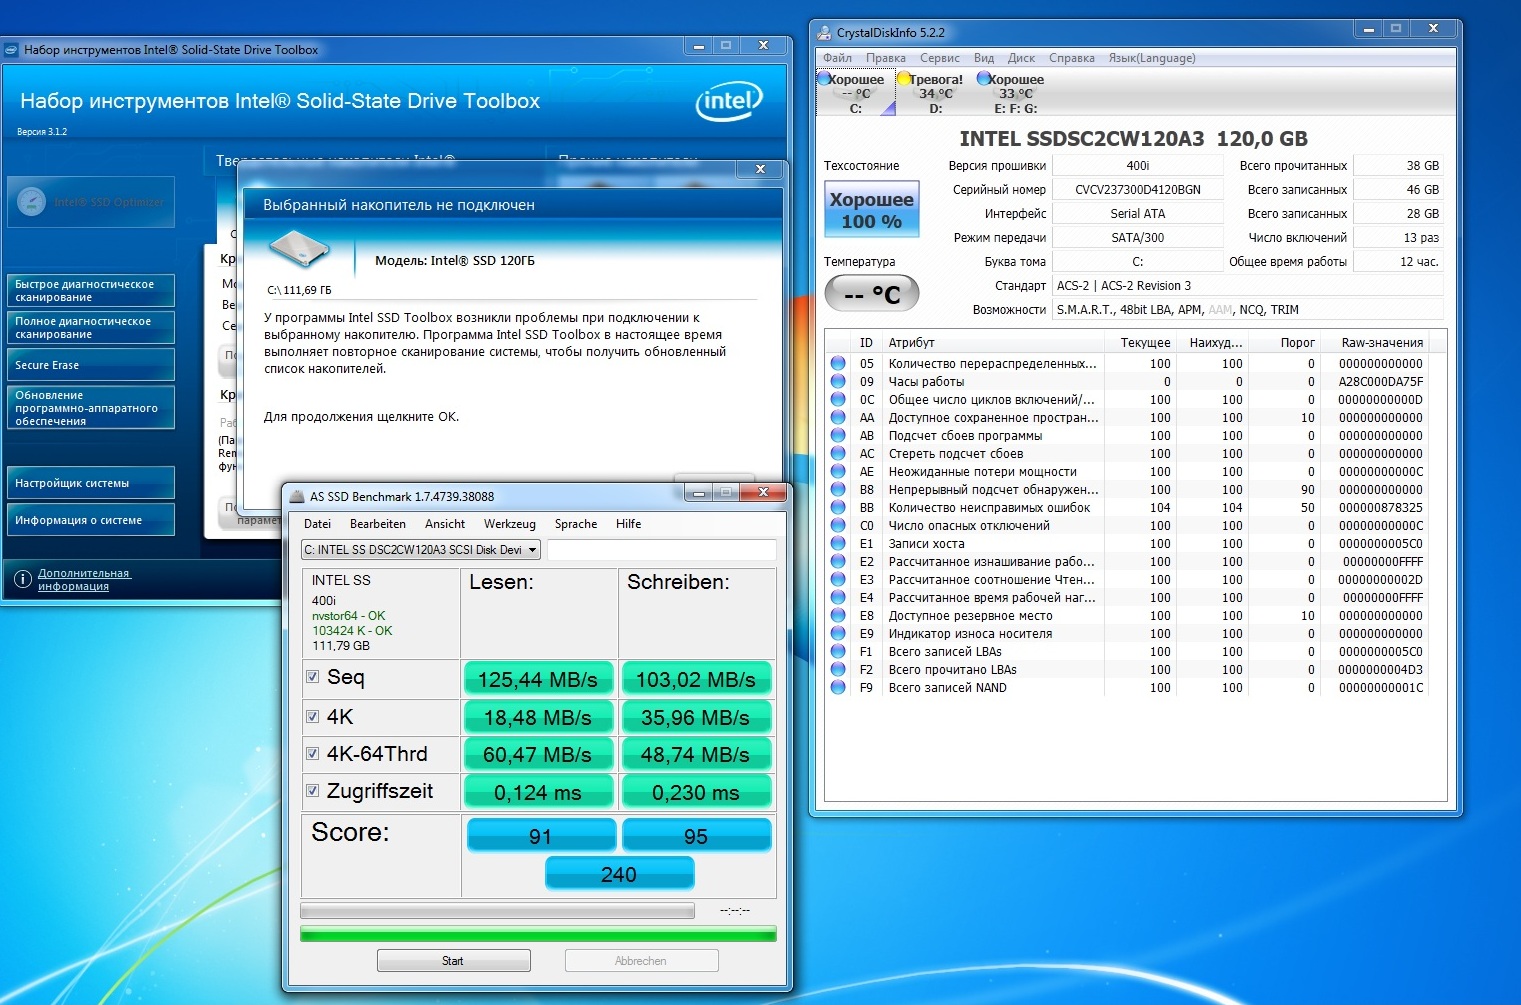The height and width of the screenshot is (1005, 1521).
Task: Open the Werkzeug menu in AS SSD Benchmark
Action: pos(509,524)
